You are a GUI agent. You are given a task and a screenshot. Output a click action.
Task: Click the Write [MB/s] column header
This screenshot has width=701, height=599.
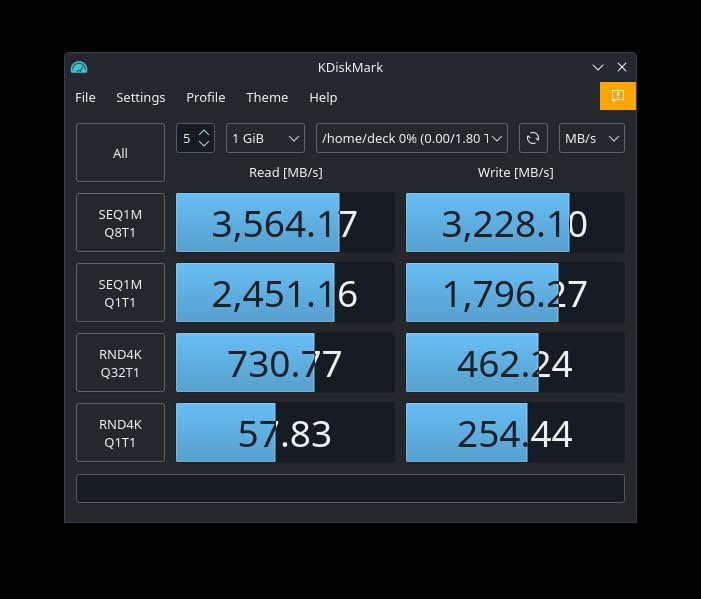(x=515, y=173)
